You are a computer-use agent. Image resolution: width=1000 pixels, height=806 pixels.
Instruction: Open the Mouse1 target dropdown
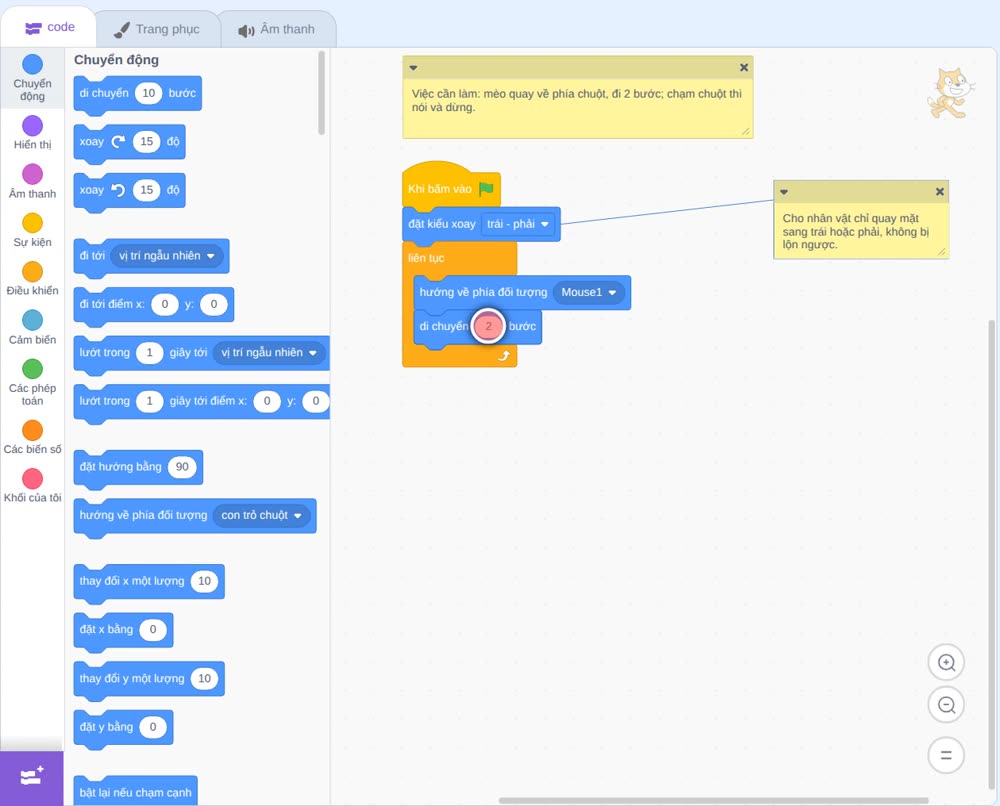[589, 292]
